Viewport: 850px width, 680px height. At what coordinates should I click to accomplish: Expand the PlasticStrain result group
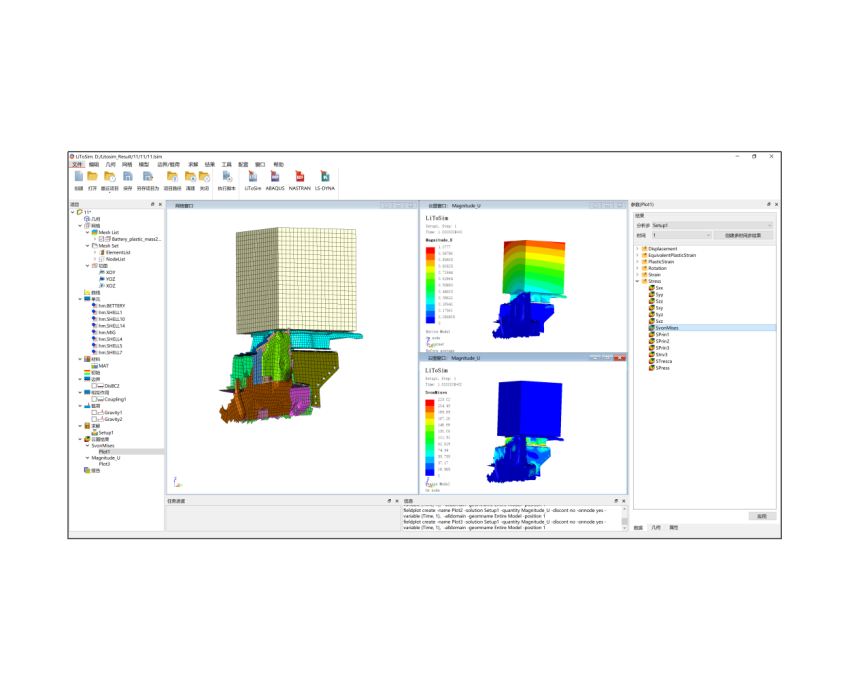(638, 261)
